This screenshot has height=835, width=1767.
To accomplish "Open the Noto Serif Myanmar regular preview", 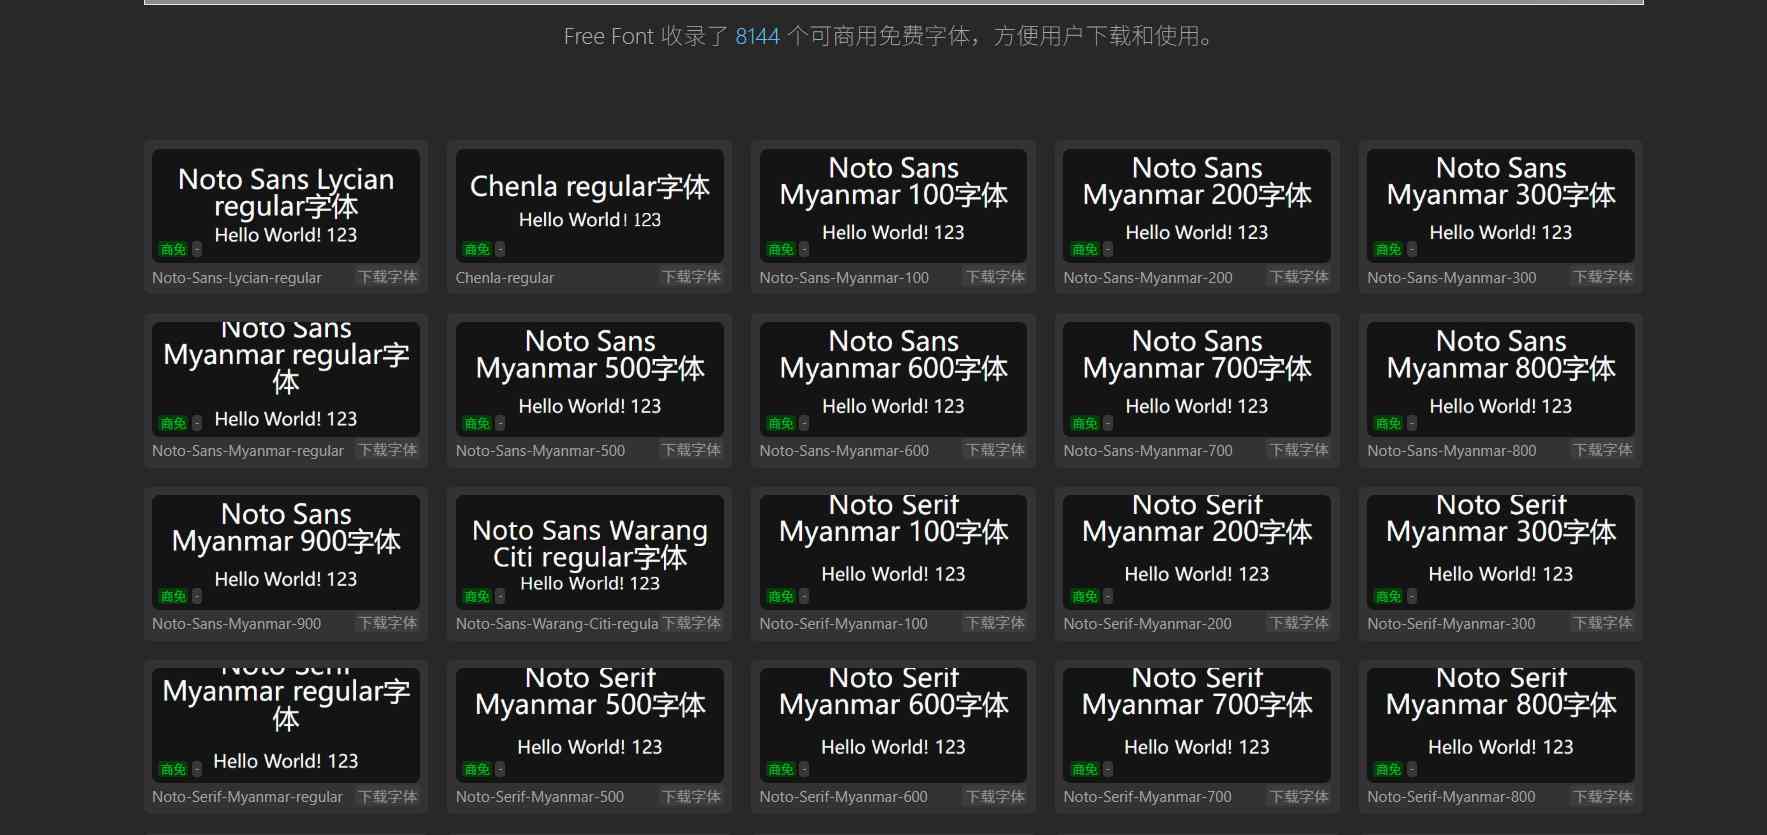I will tap(286, 715).
